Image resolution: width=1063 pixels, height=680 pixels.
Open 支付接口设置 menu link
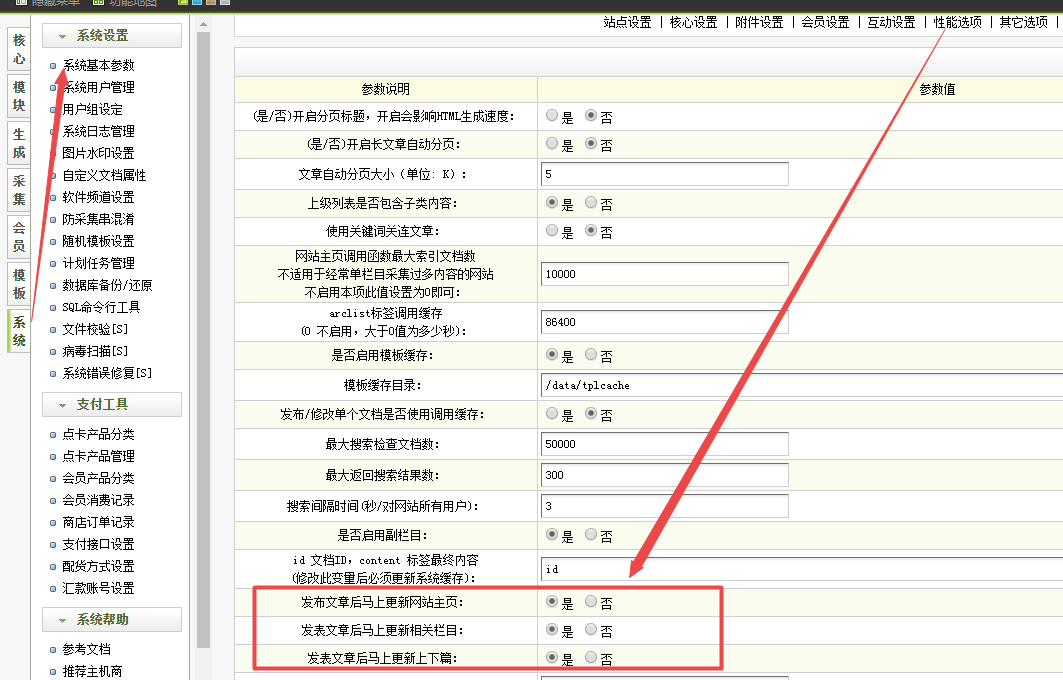pyautogui.click(x=98, y=544)
